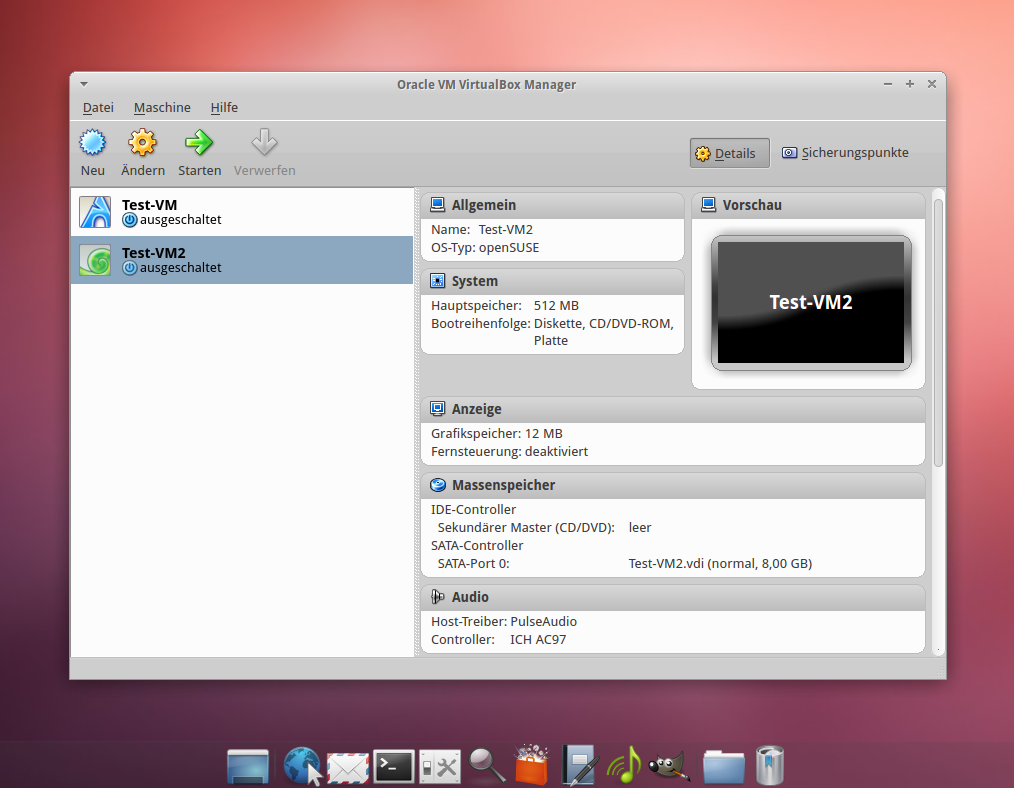Open the Audio section header link
The height and width of the screenshot is (788, 1014).
470,597
